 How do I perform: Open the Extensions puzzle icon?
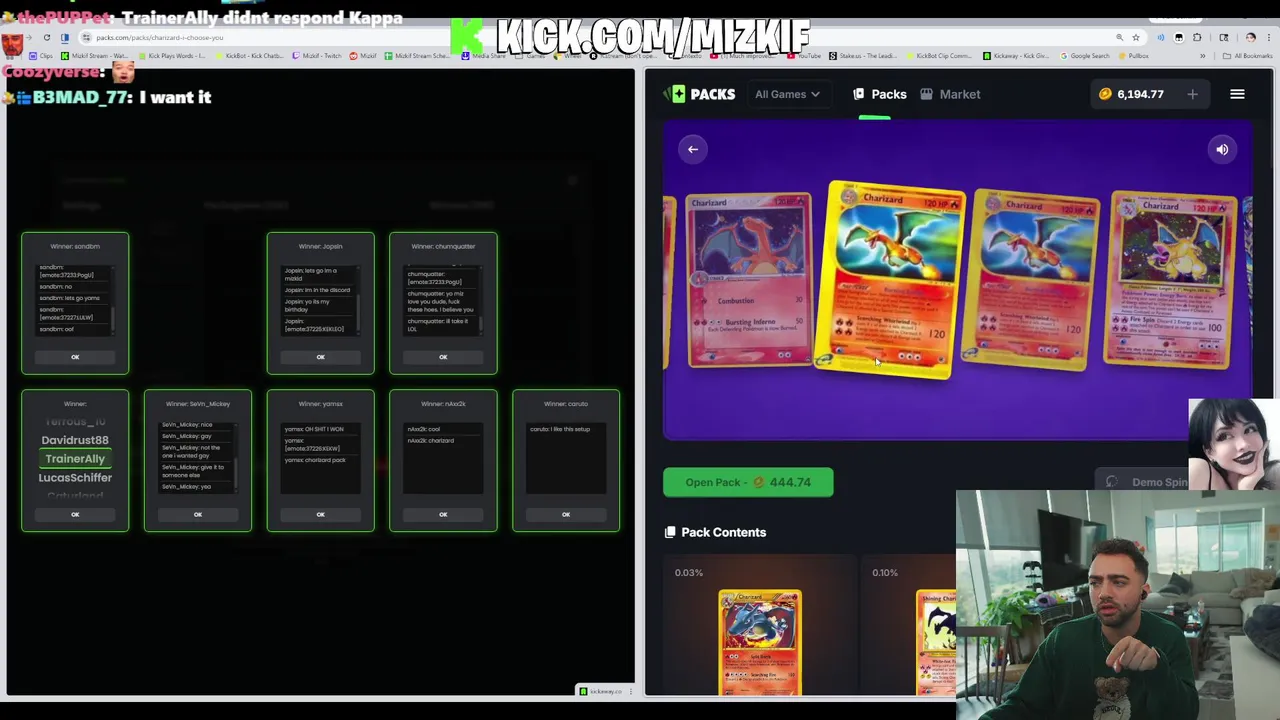point(1197,38)
